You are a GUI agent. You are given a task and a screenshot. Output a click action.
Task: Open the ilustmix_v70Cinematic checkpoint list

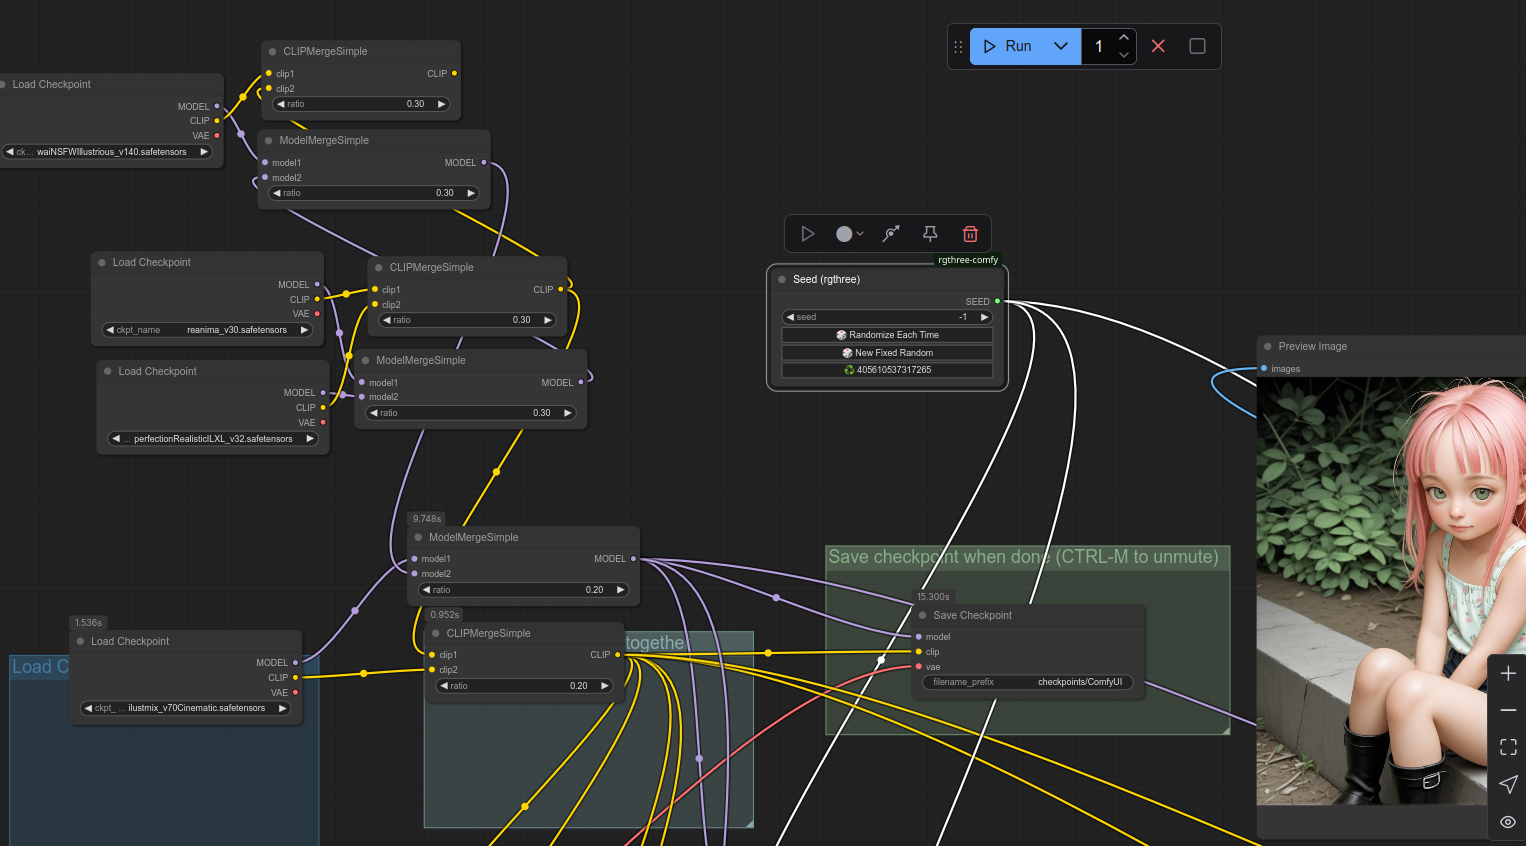(185, 708)
